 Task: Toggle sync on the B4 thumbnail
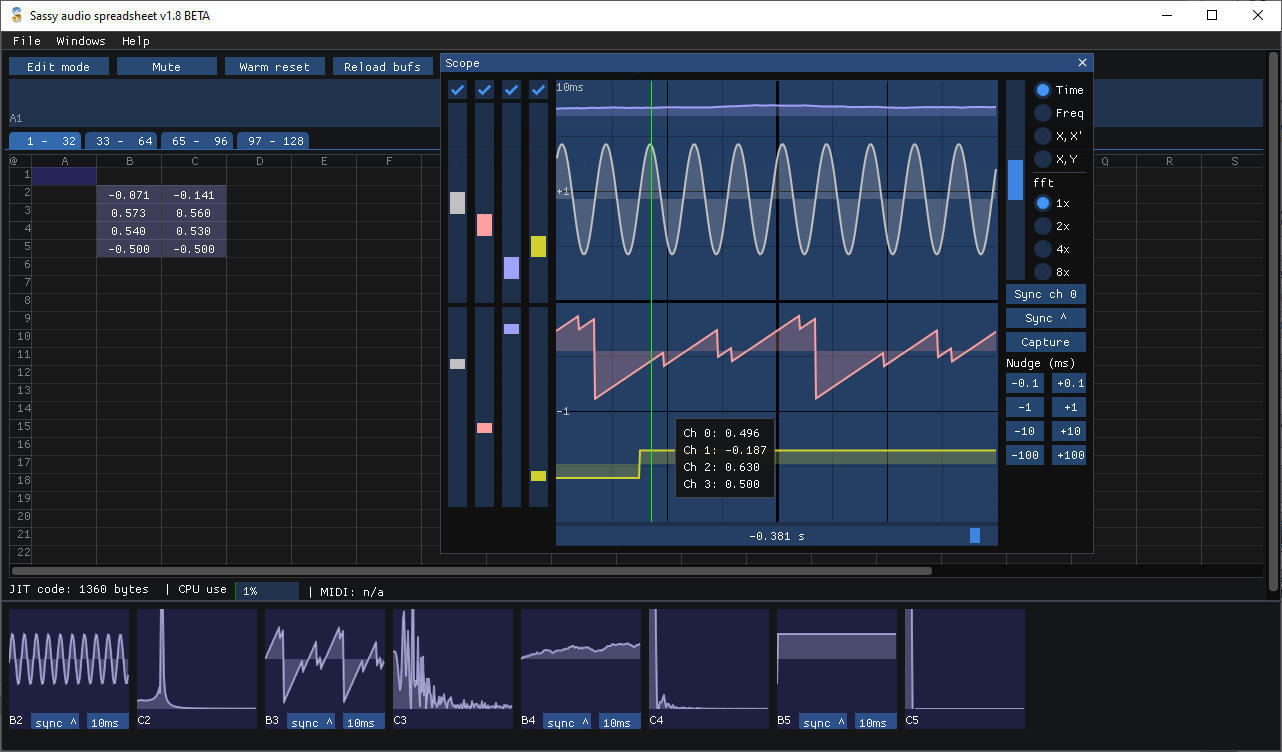[x=566, y=721]
